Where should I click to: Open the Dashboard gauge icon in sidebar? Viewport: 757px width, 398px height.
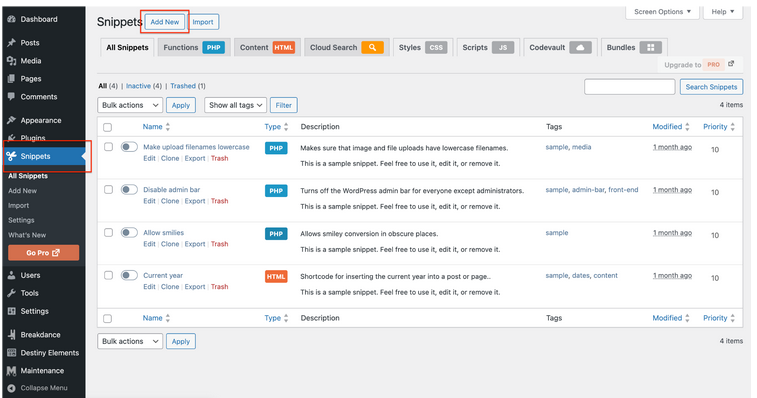pos(12,19)
